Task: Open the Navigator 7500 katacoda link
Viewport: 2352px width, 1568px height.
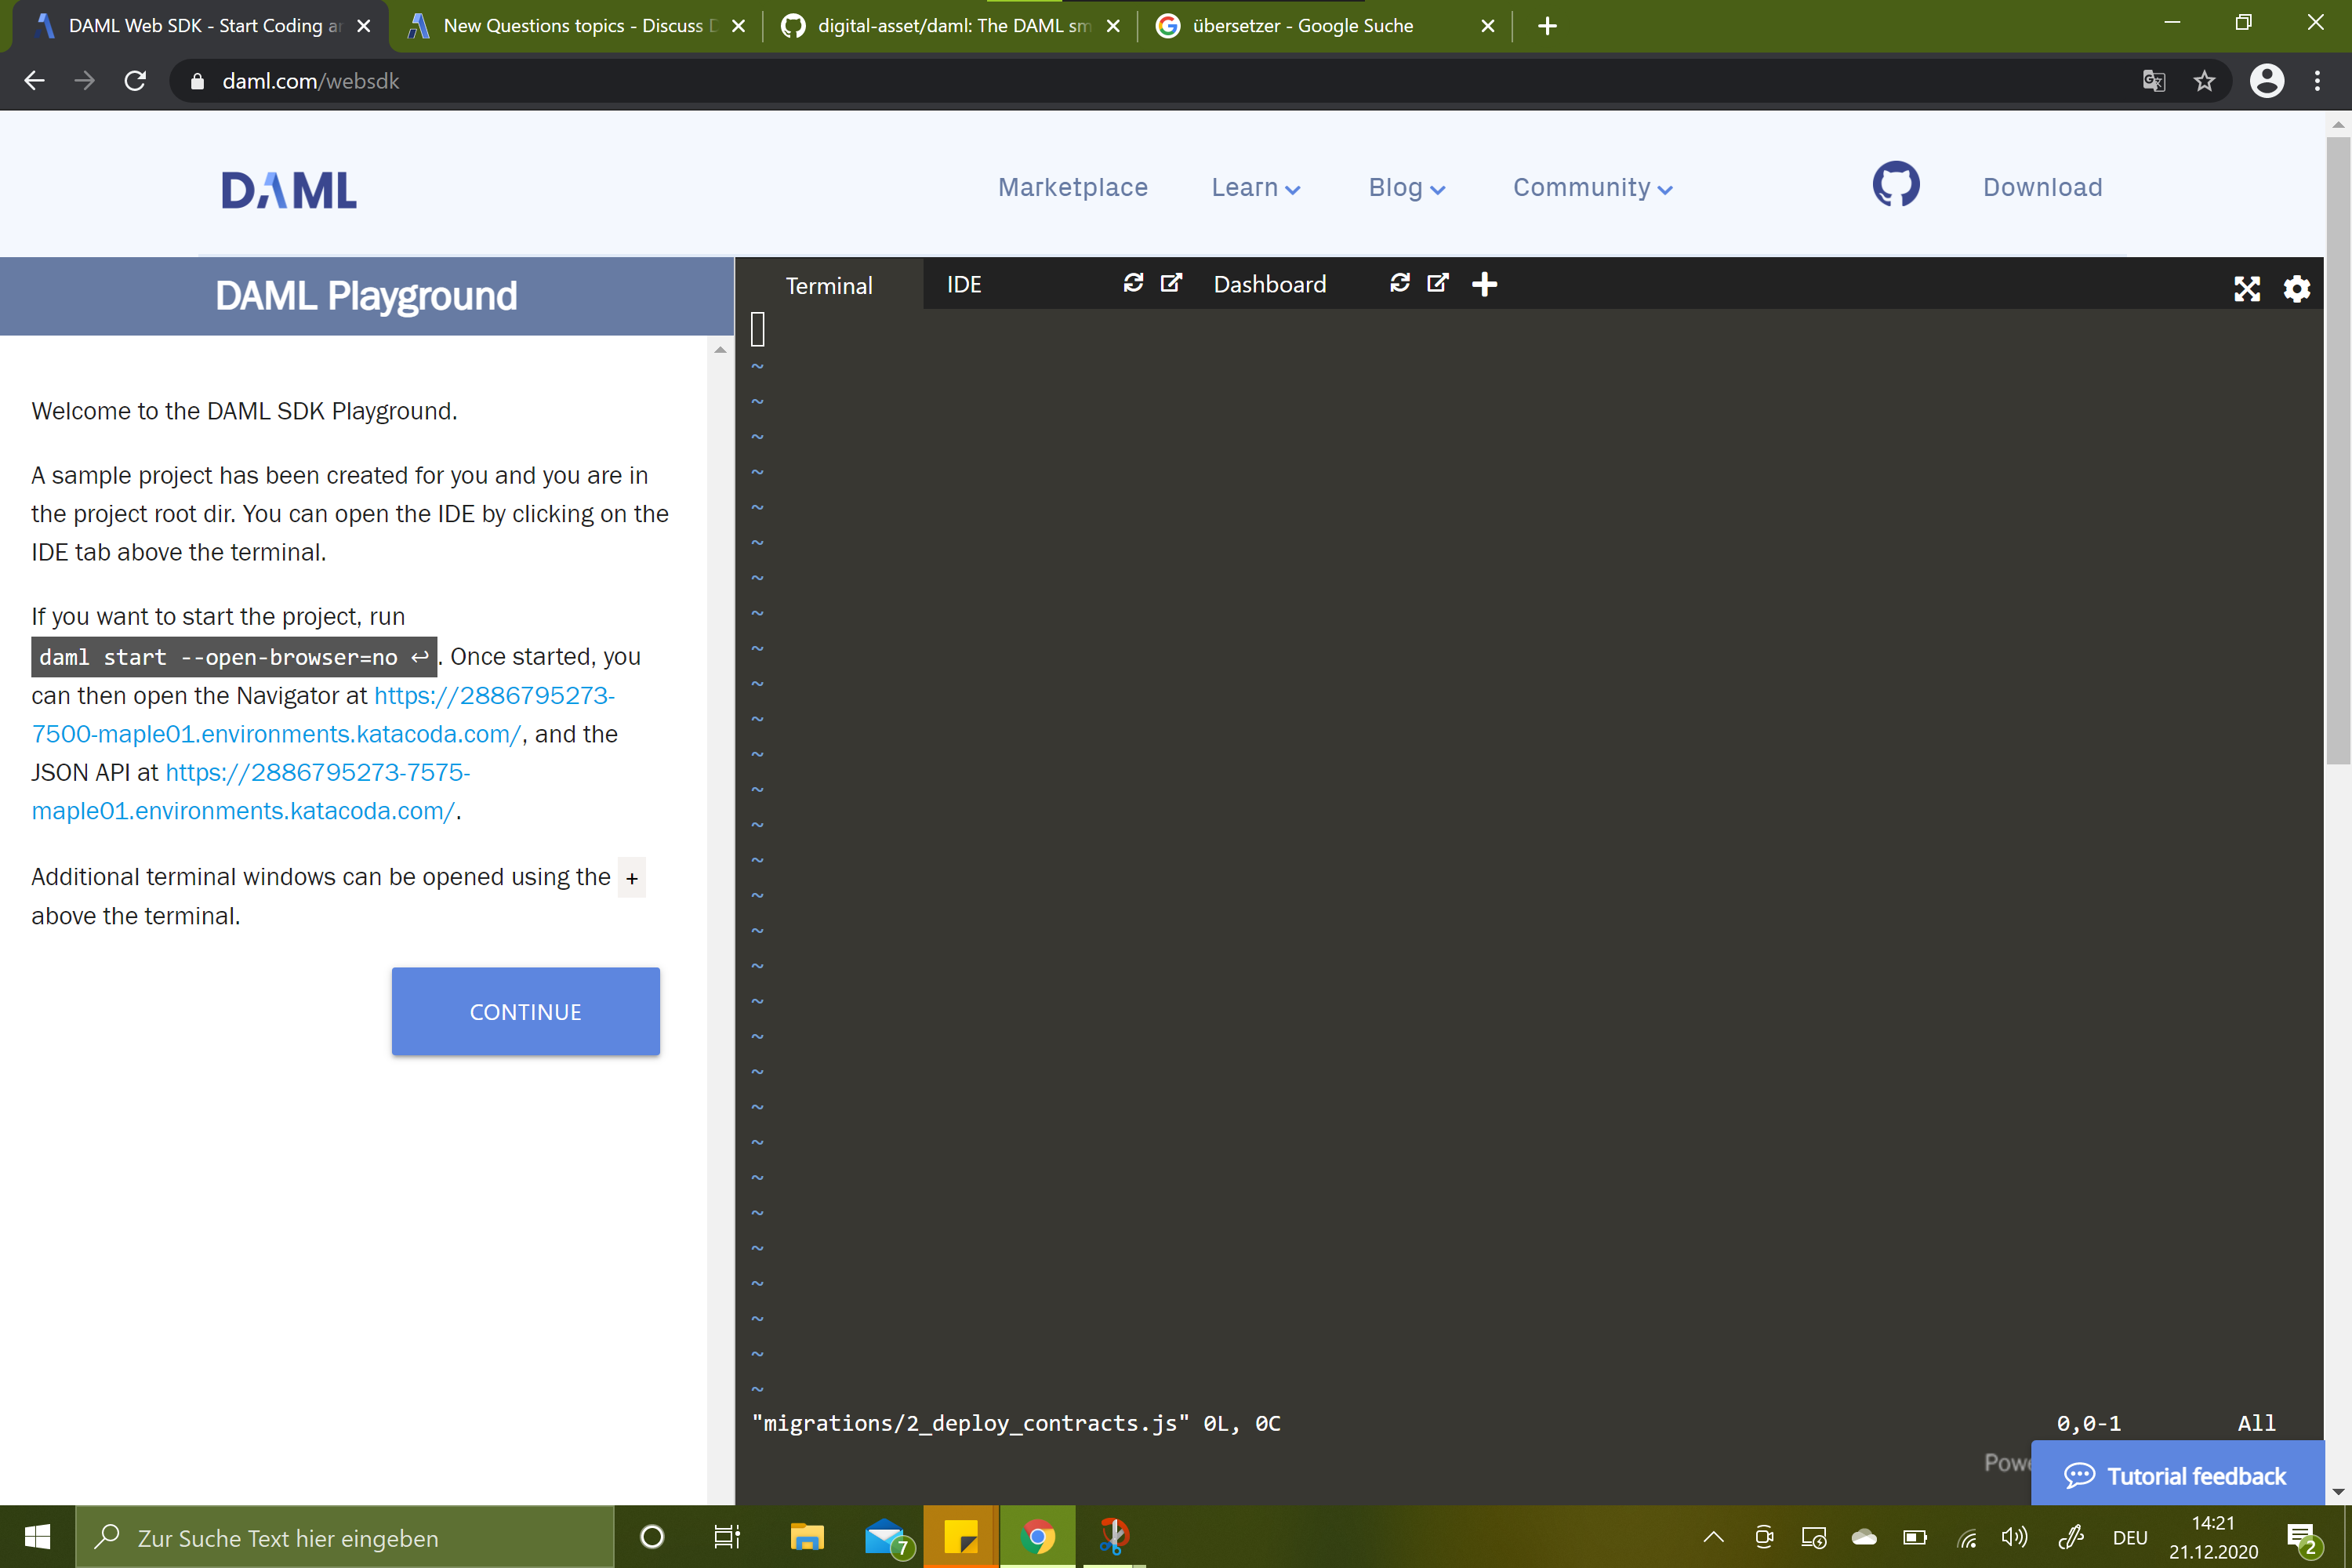Action: point(323,714)
